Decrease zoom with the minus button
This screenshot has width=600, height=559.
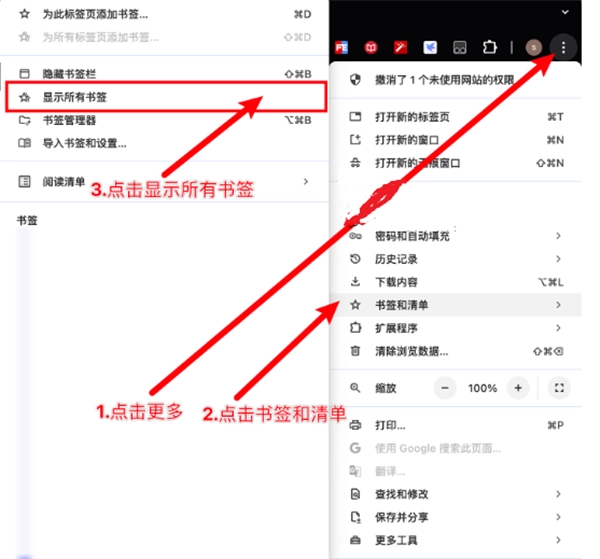pos(445,388)
